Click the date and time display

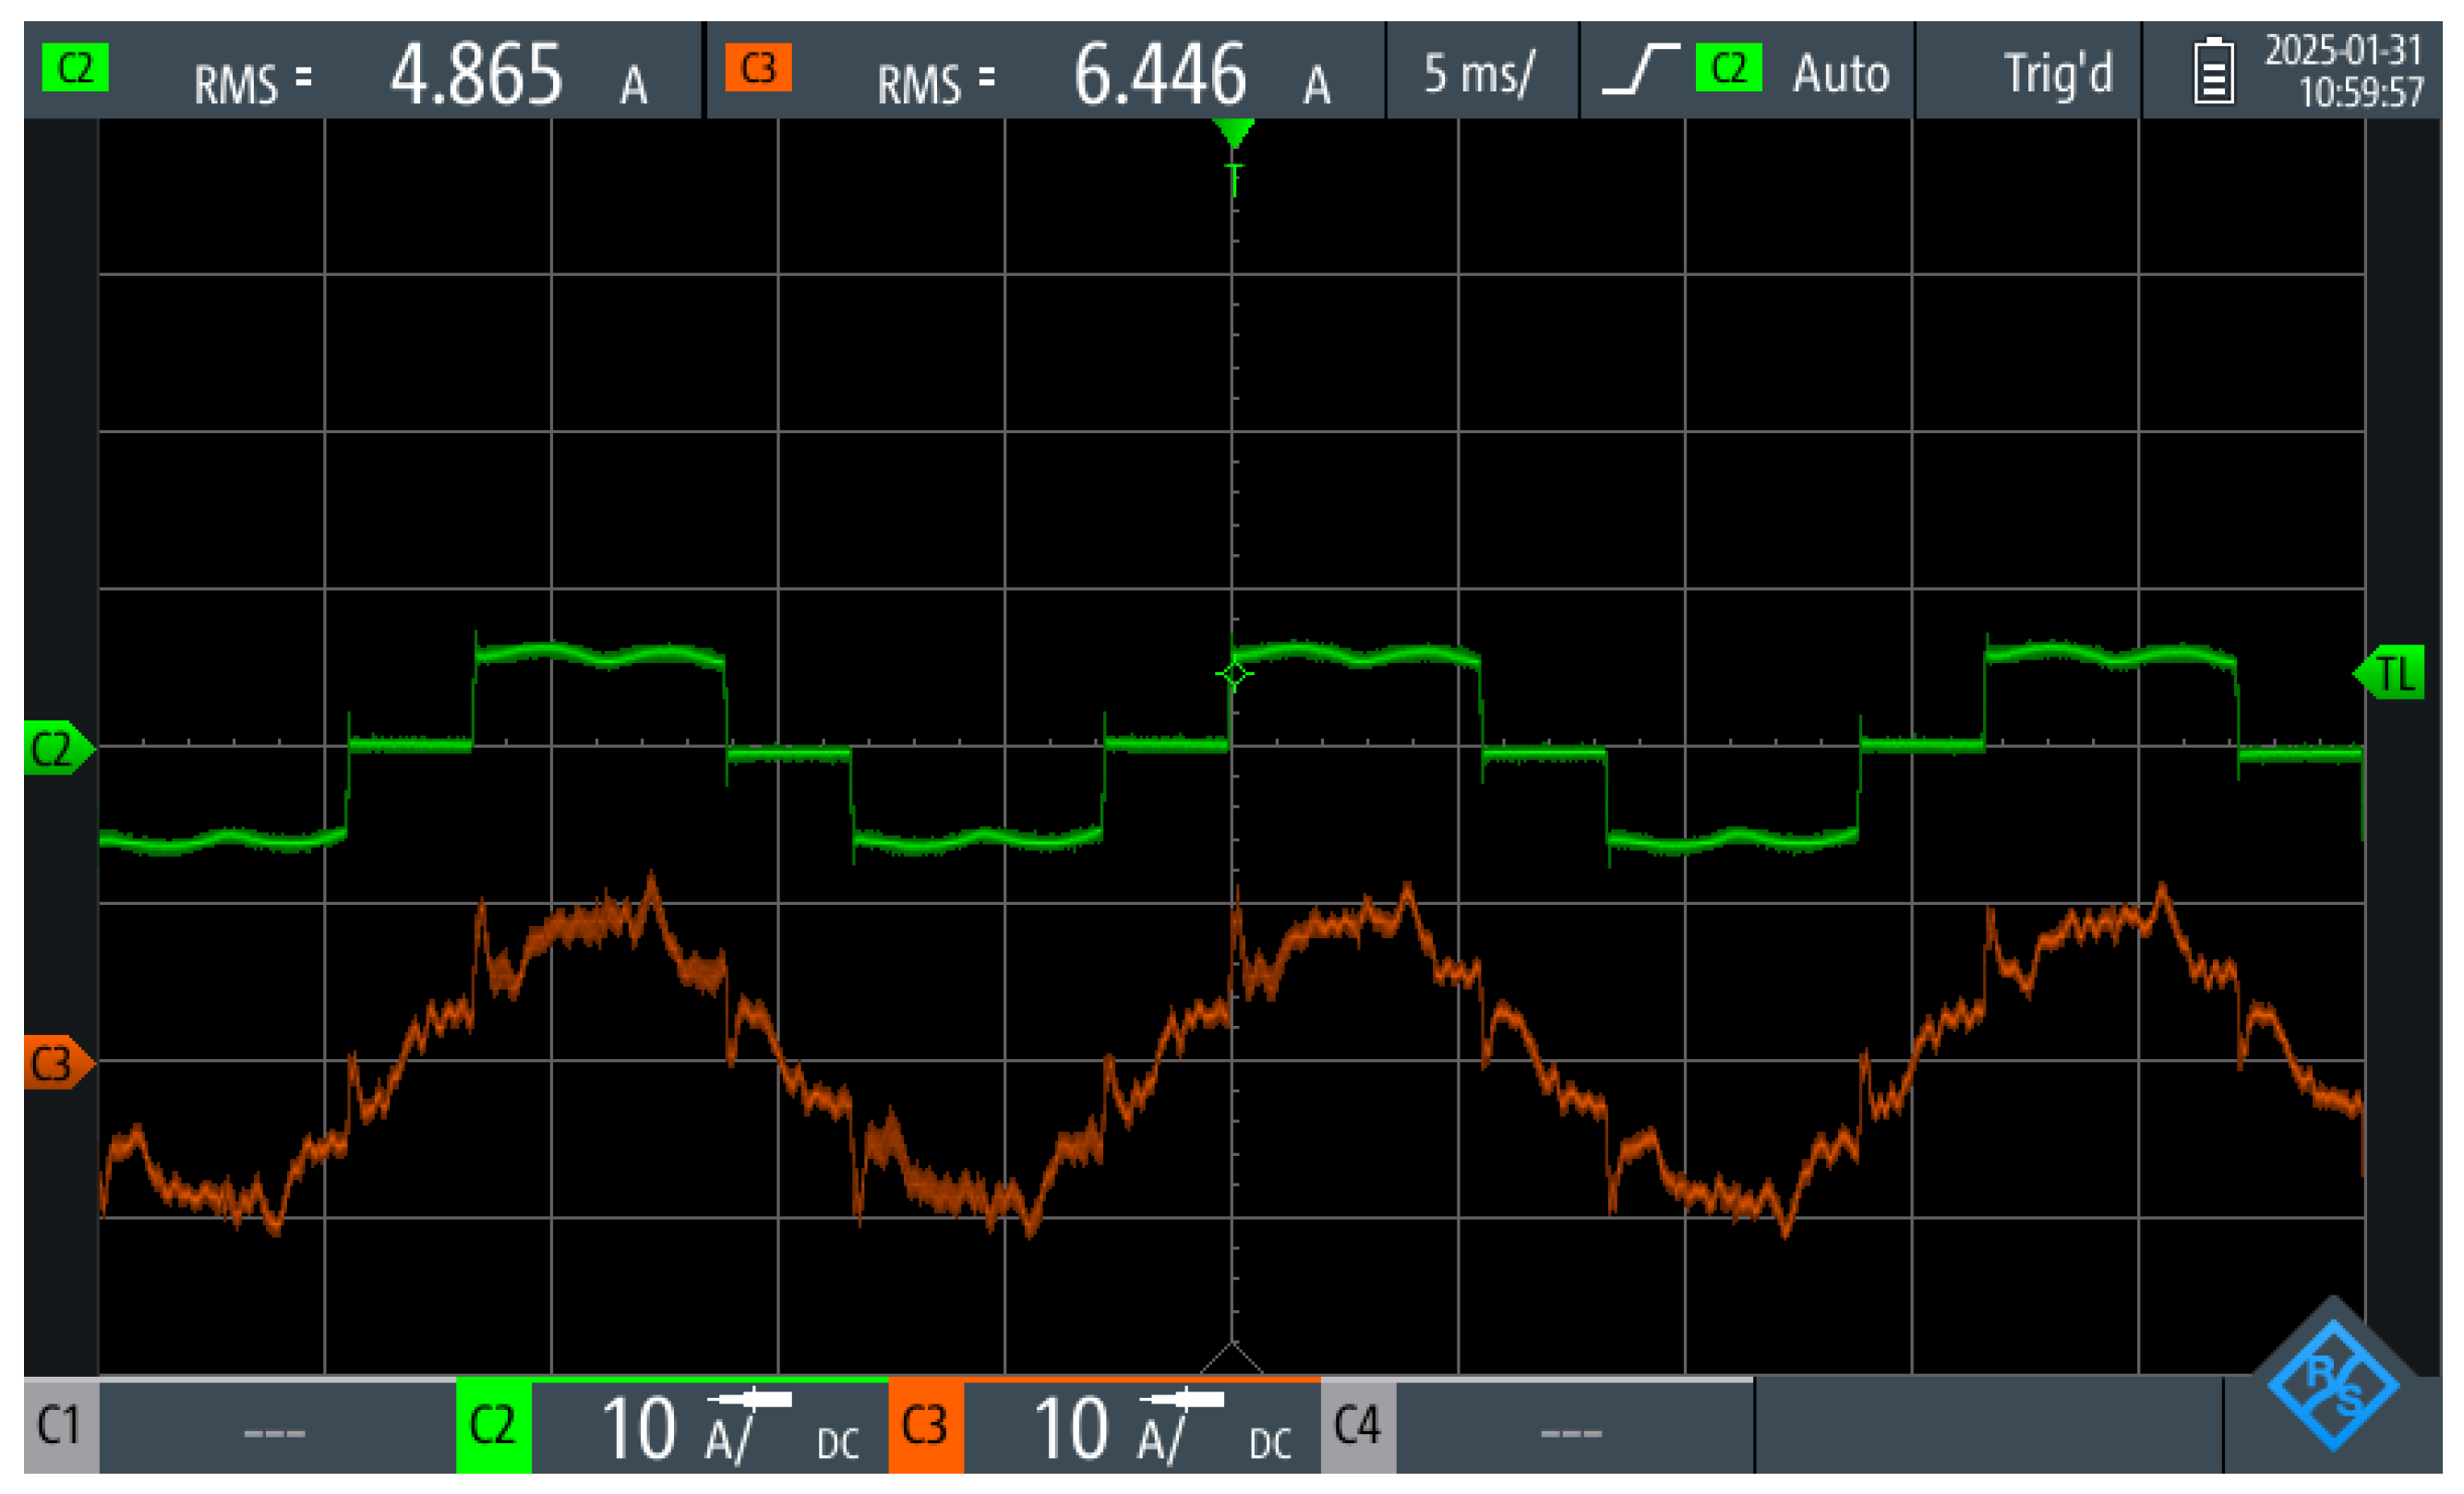pyautogui.click(x=2343, y=71)
